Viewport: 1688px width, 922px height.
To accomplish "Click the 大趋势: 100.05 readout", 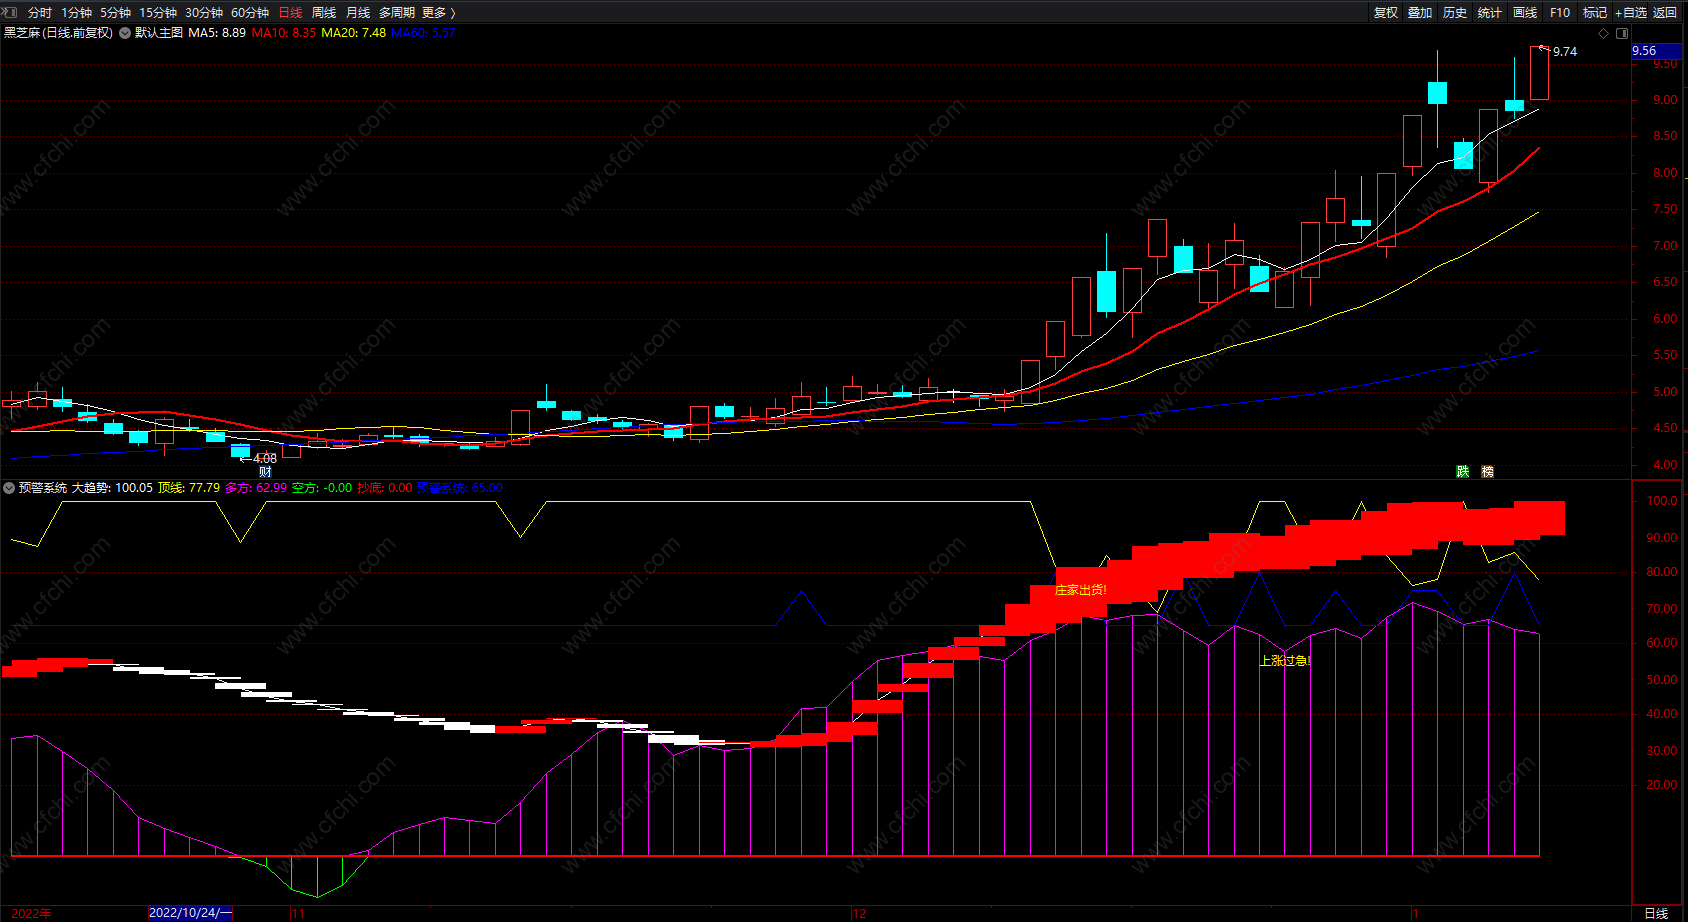I will point(112,488).
